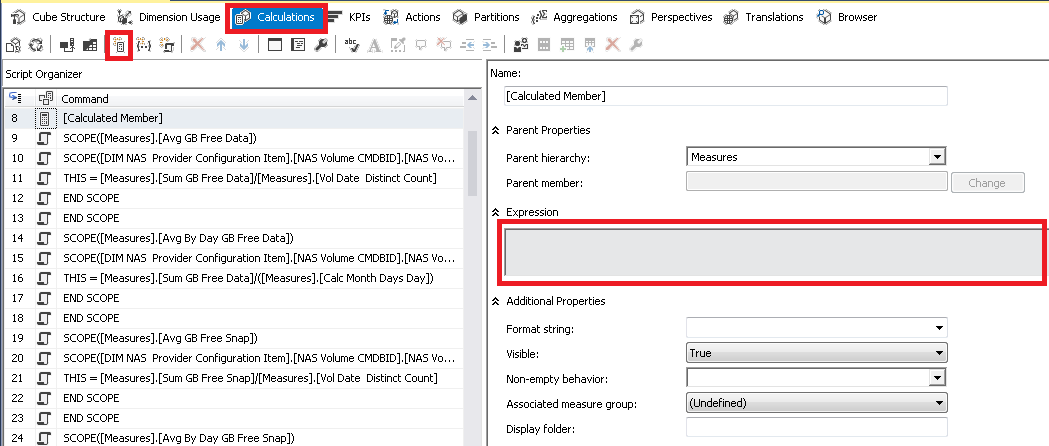Open the KPIs tab
Viewport: 1049px width, 446px height.
tap(350, 17)
